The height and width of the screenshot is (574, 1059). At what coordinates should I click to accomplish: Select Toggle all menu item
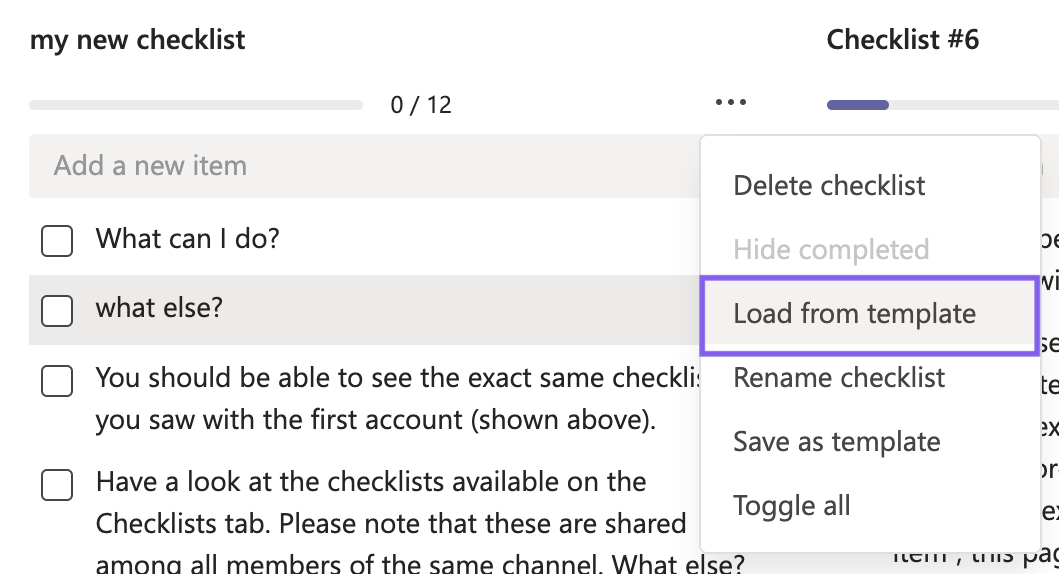click(791, 506)
